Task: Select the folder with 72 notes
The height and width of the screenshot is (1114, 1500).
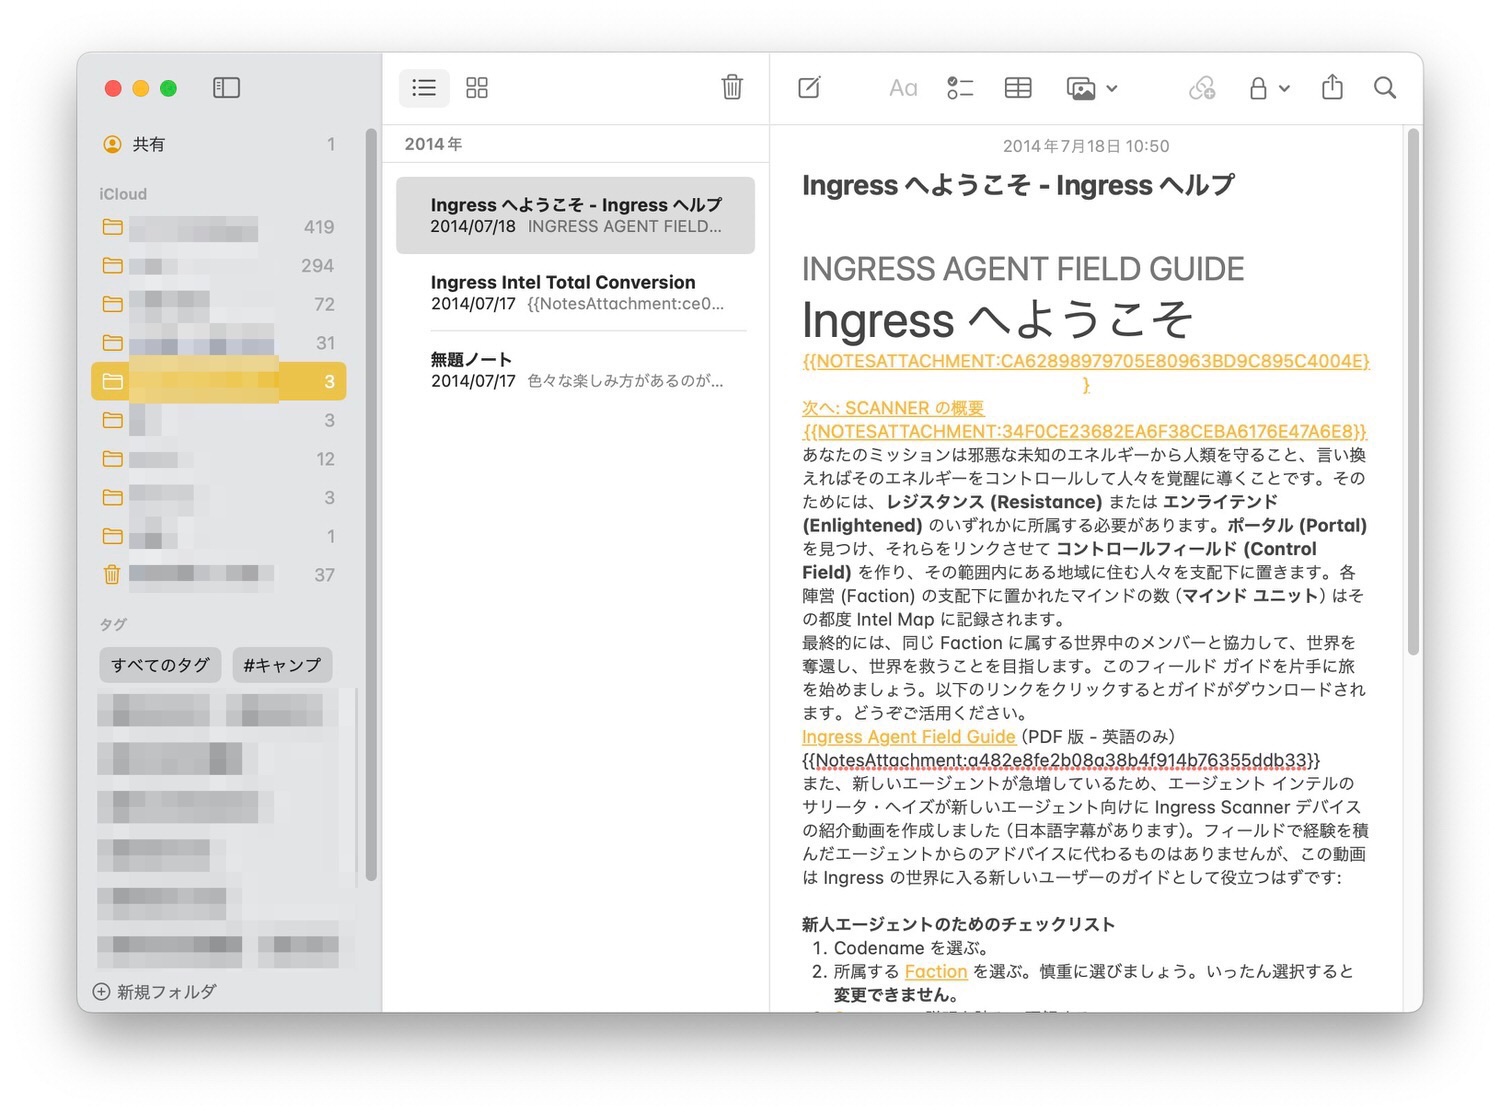Action: tap(219, 304)
